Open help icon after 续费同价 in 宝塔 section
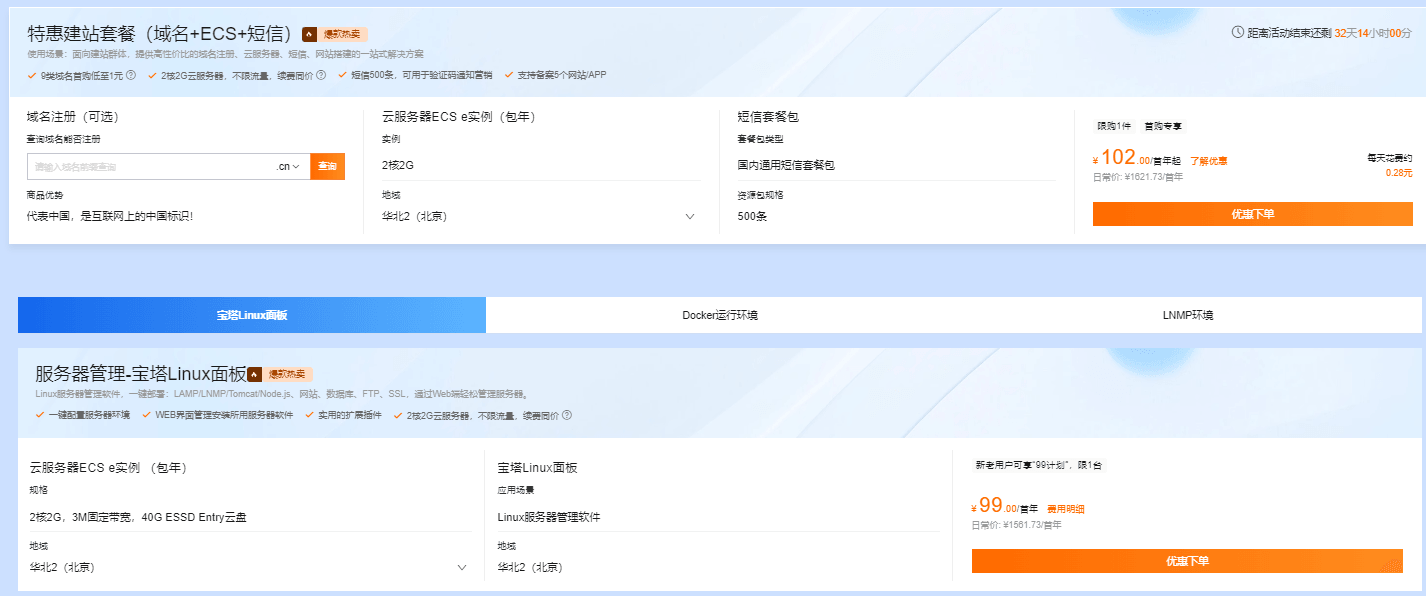This screenshot has height=596, width=1426. 567,415
